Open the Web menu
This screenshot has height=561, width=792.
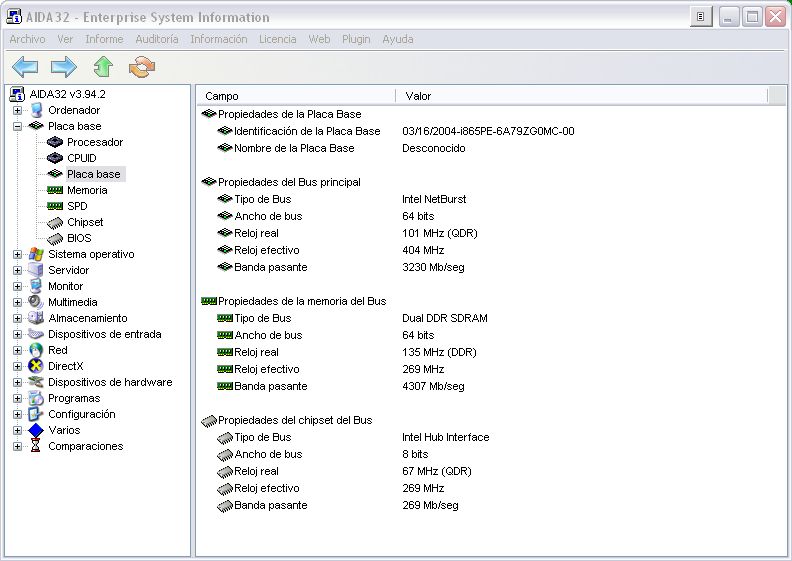319,39
